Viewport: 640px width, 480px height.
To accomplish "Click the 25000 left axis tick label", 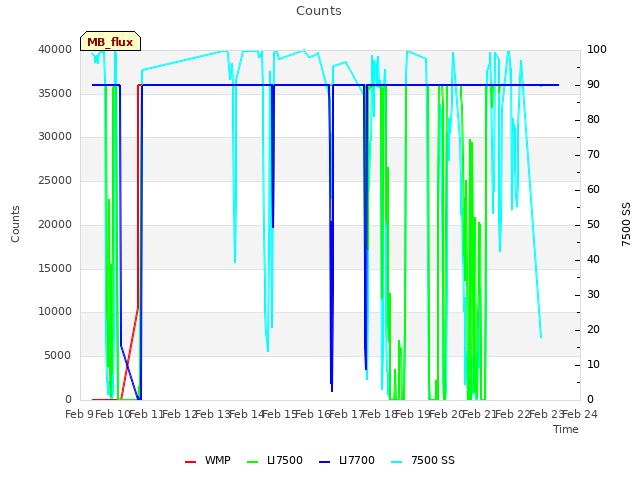I will (x=55, y=180).
